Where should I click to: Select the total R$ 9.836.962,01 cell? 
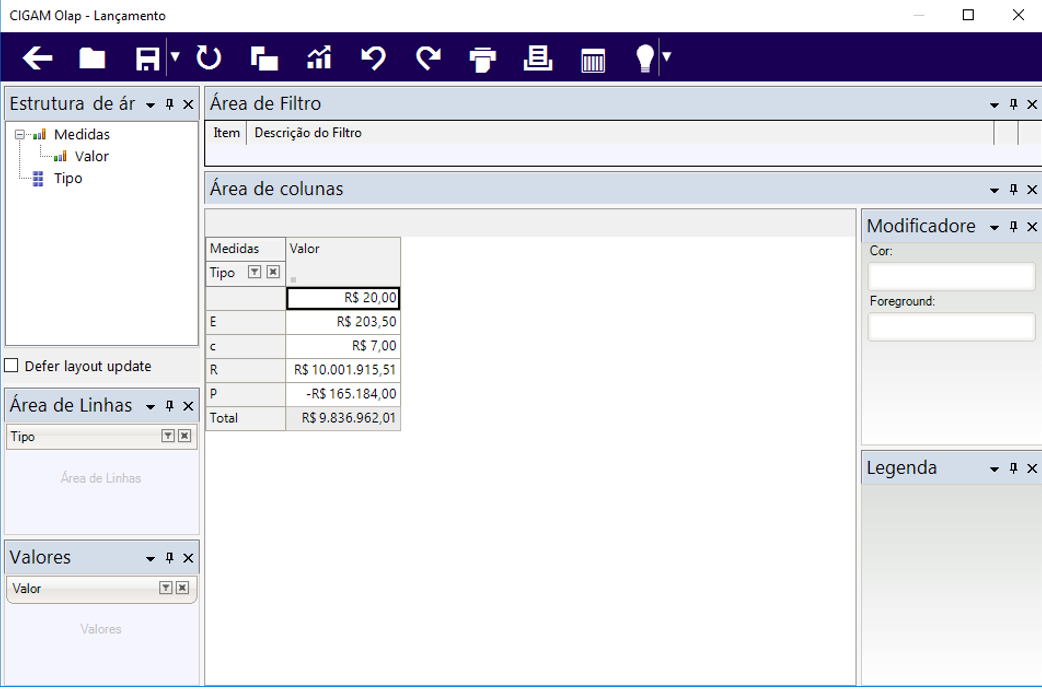343,418
